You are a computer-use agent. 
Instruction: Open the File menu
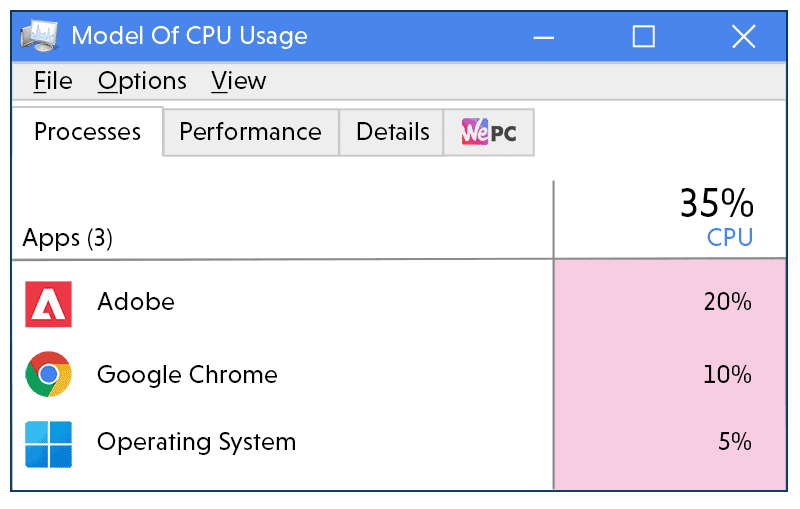(53, 81)
